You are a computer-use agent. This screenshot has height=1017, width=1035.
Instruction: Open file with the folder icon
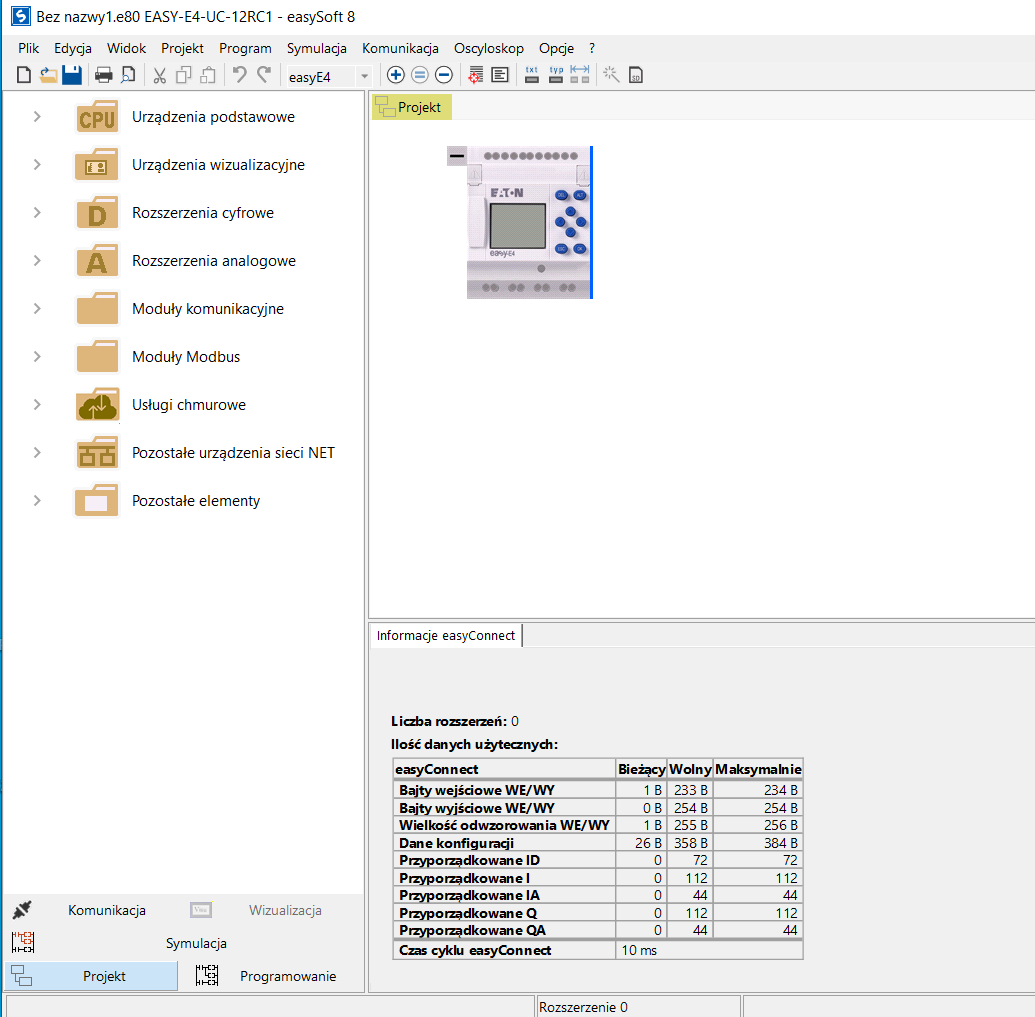pyautogui.click(x=48, y=75)
